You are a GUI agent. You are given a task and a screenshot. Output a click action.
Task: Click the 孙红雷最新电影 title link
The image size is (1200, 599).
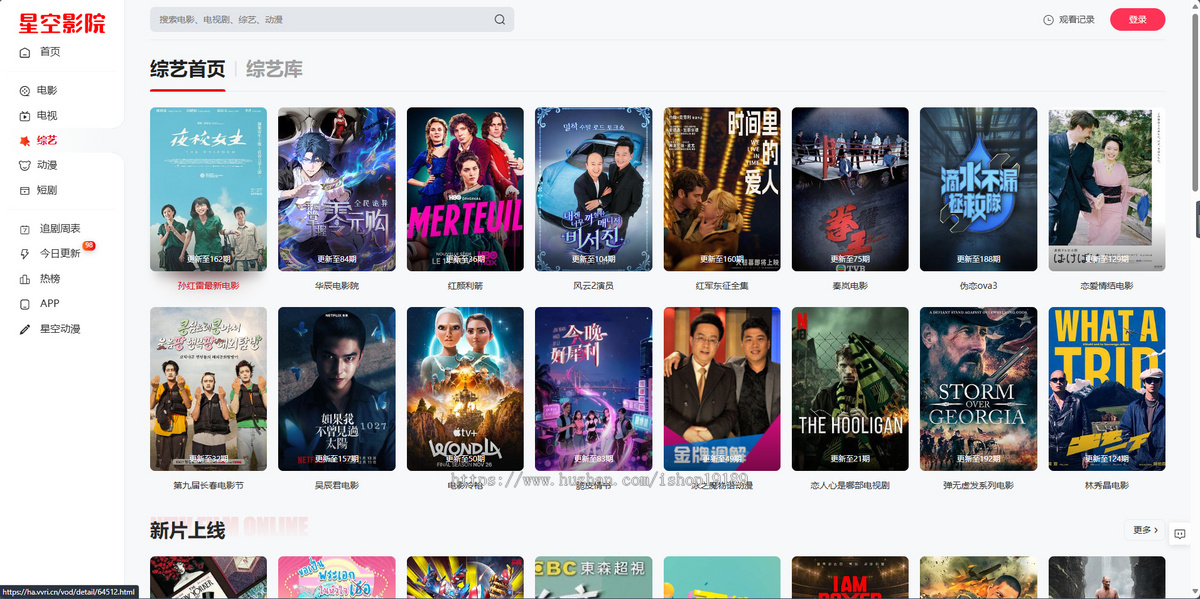(208, 285)
